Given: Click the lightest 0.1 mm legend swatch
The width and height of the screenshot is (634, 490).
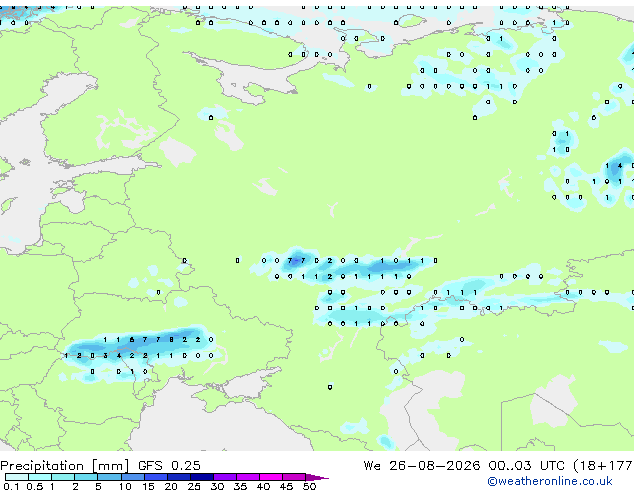Looking at the screenshot, I should pos(17,477).
